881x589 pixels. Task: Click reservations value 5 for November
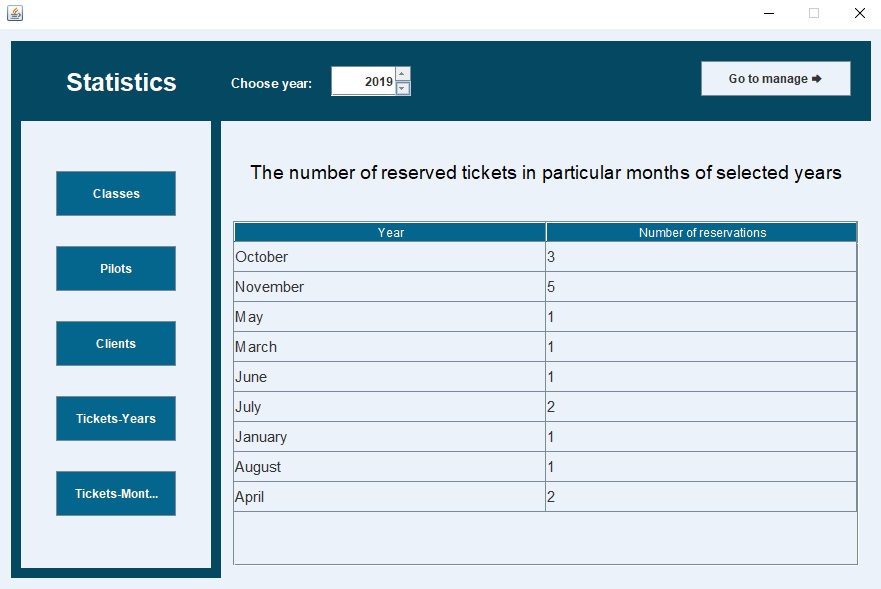(701, 287)
